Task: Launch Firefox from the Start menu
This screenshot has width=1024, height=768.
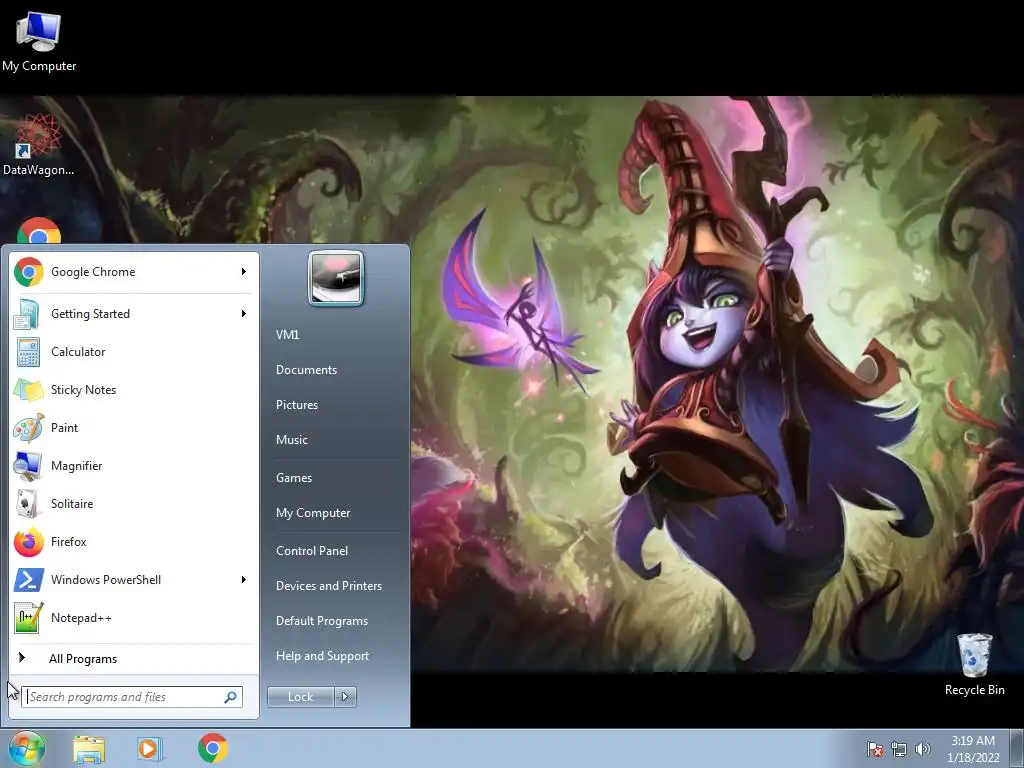Action: coord(134,542)
